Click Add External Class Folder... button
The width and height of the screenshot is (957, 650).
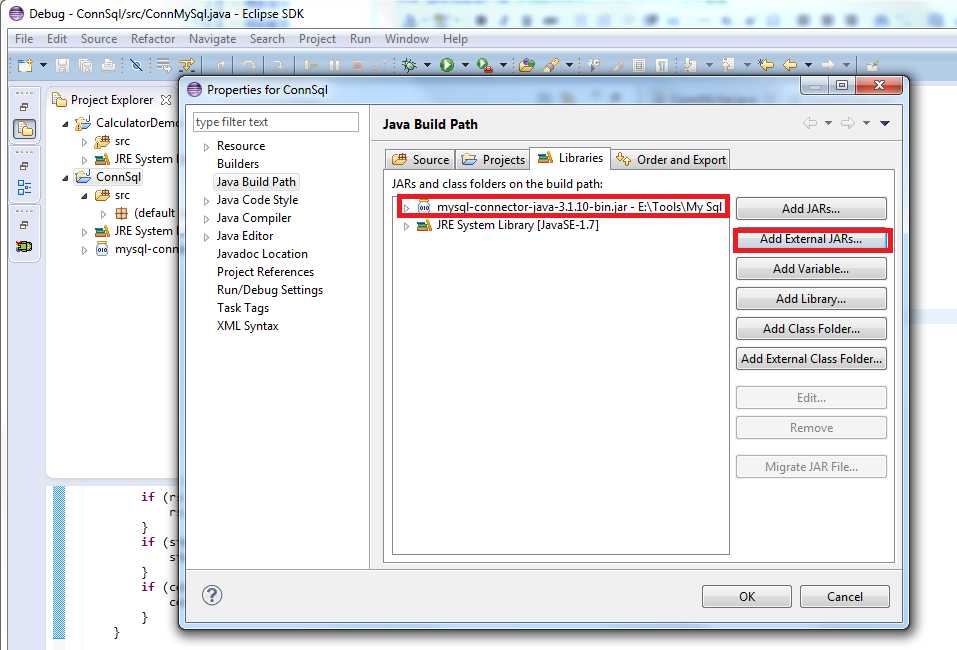coord(811,358)
